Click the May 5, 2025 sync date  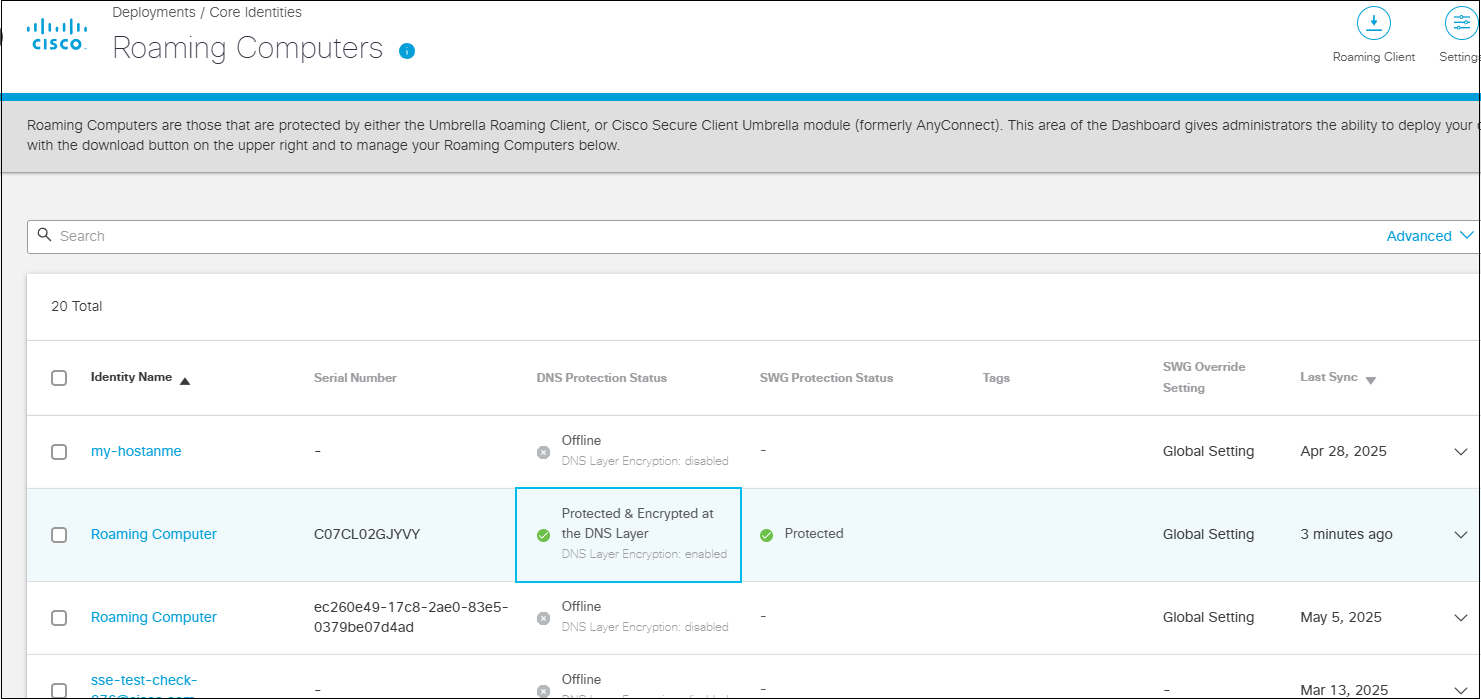tap(1341, 617)
